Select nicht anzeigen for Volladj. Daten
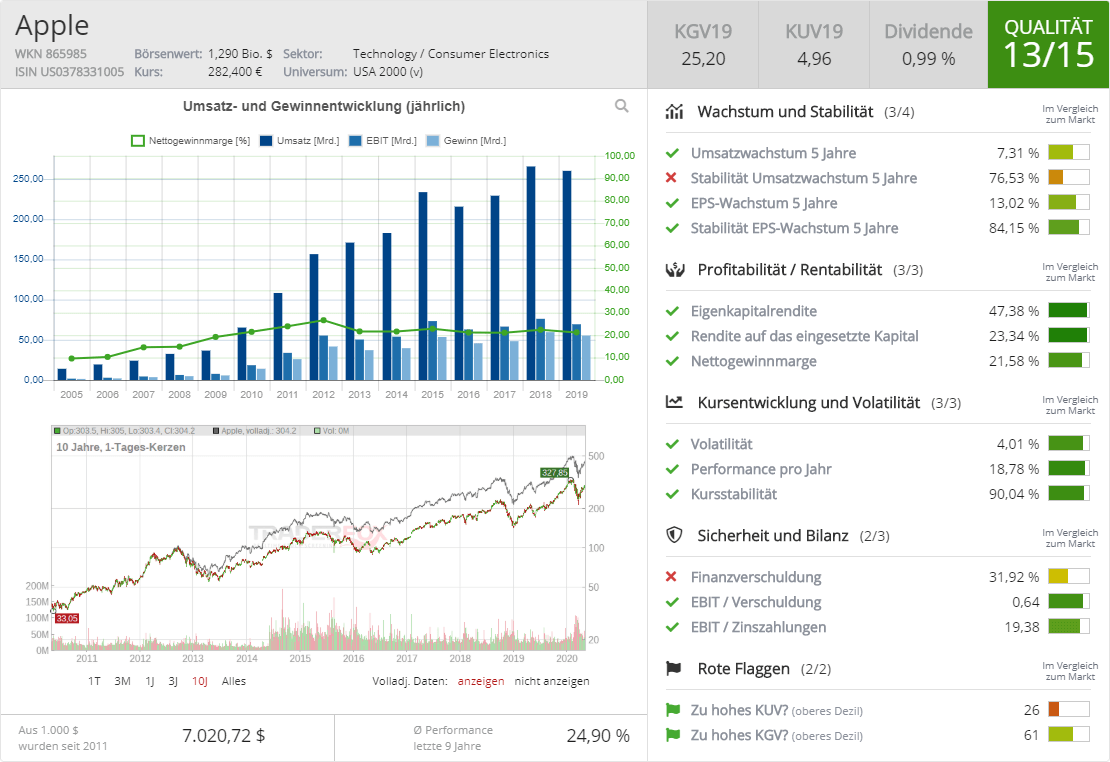Screen dimensions: 1110x762 coord(551,681)
